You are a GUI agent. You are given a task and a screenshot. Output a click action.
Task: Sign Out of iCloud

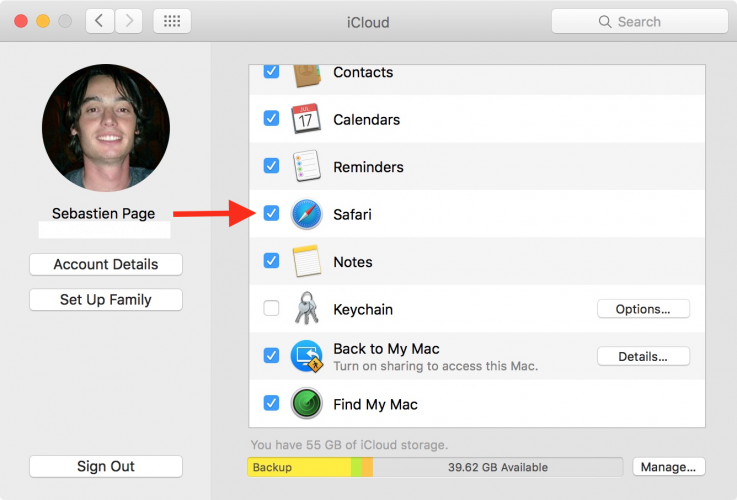106,466
